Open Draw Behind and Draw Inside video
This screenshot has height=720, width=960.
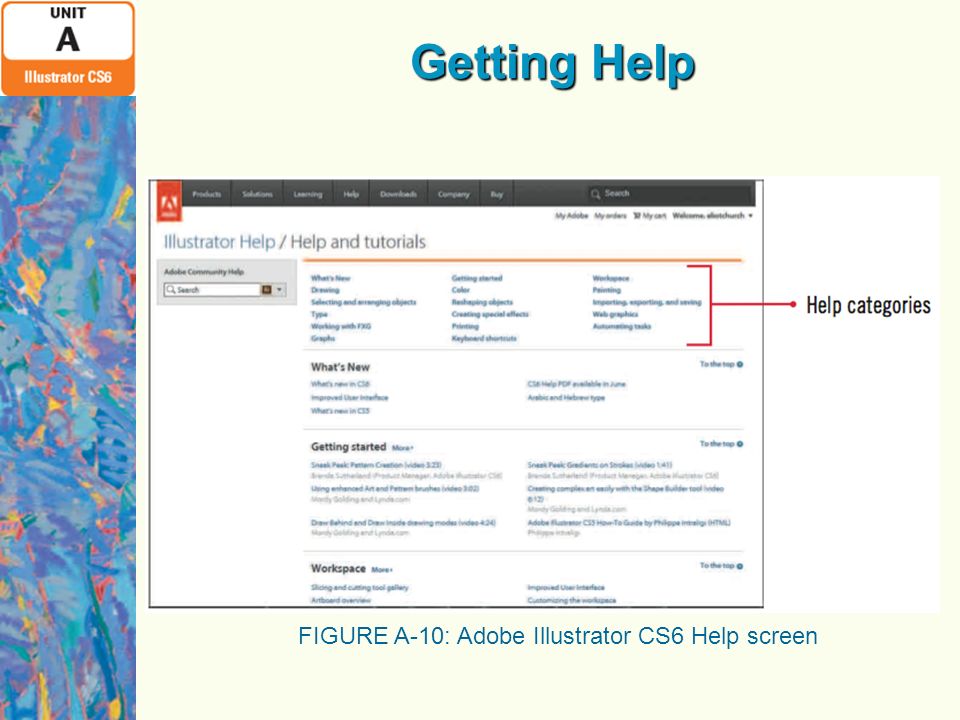[403, 523]
